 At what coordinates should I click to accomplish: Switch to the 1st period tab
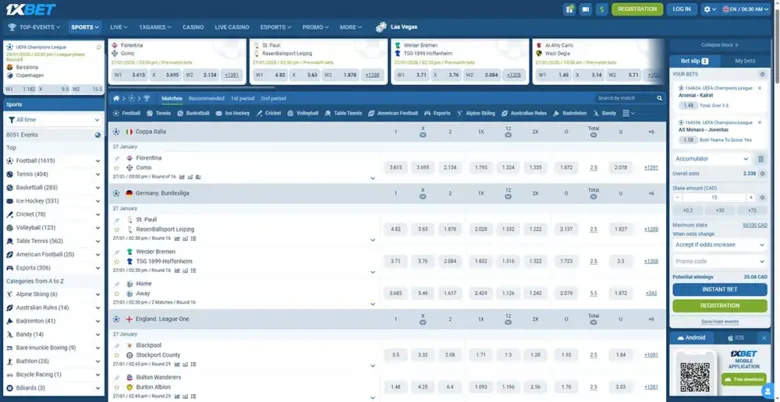pos(242,99)
